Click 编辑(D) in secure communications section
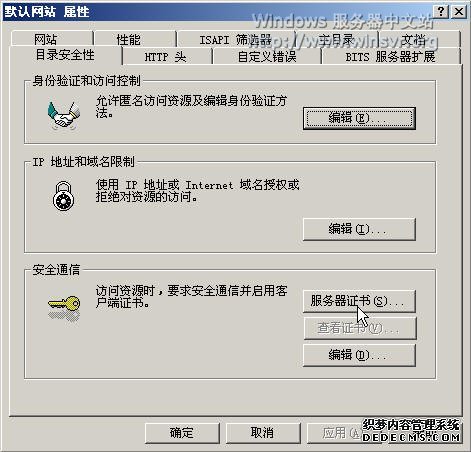This screenshot has width=471, height=452. [359, 355]
